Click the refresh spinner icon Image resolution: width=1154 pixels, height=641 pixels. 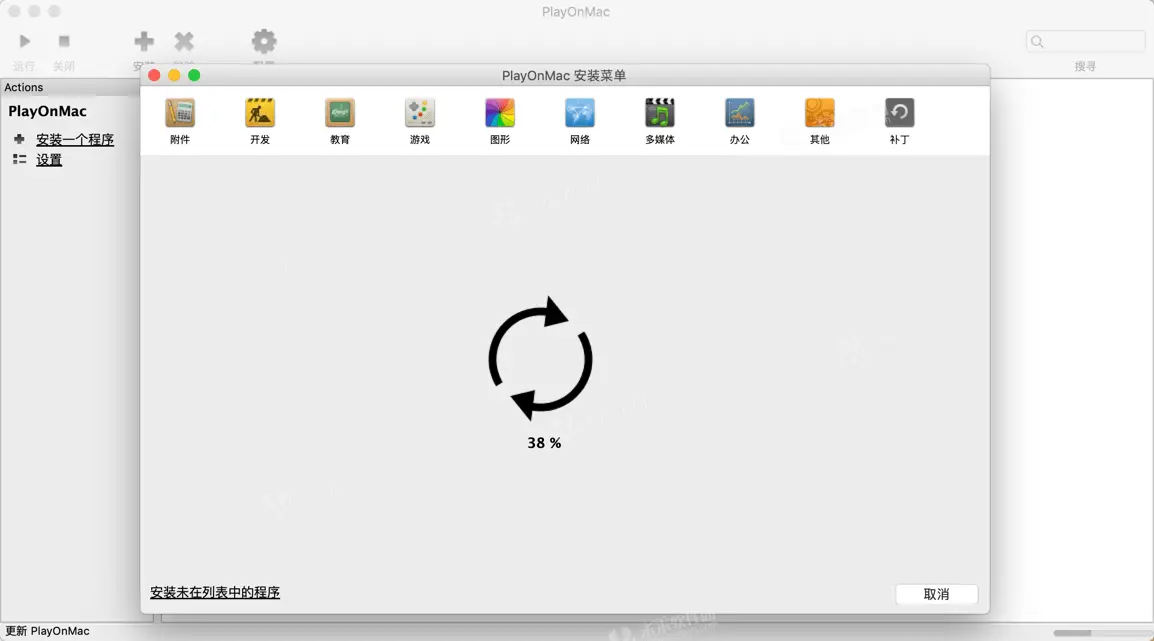(541, 358)
